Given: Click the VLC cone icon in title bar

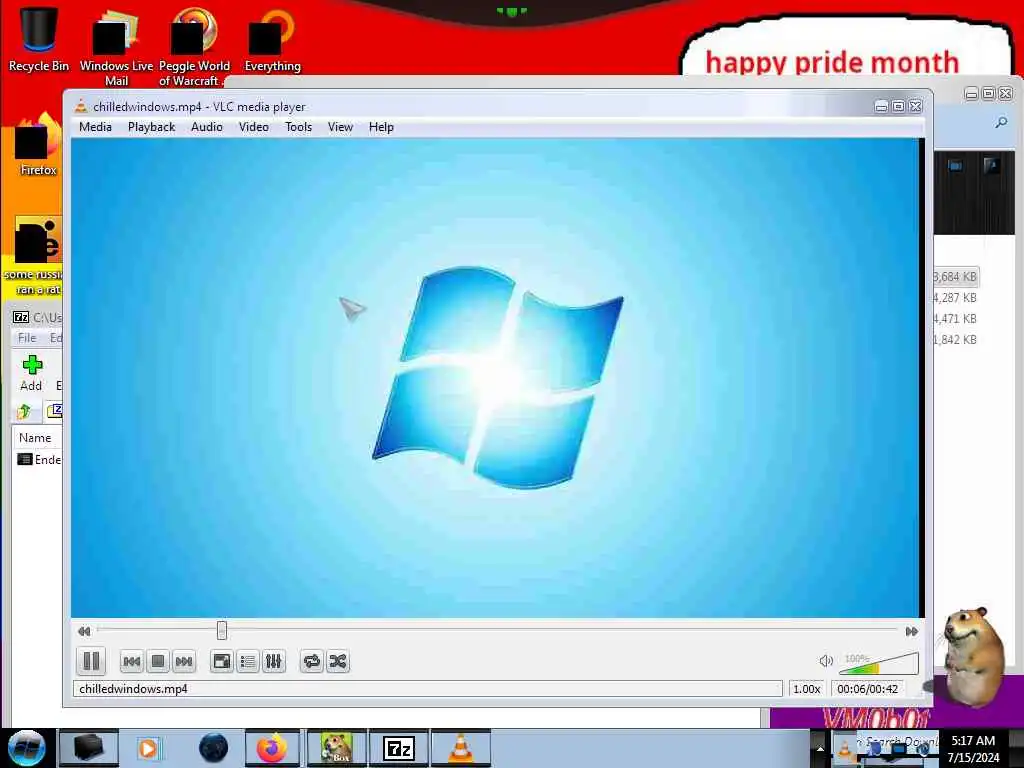Looking at the screenshot, I should click(x=81, y=106).
